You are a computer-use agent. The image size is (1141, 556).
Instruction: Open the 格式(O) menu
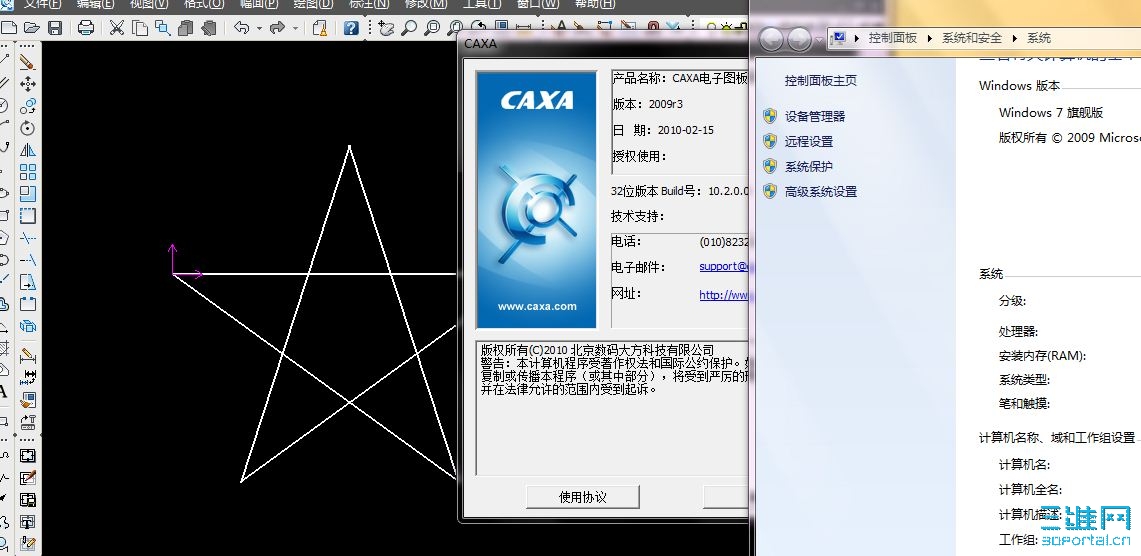[204, 4]
